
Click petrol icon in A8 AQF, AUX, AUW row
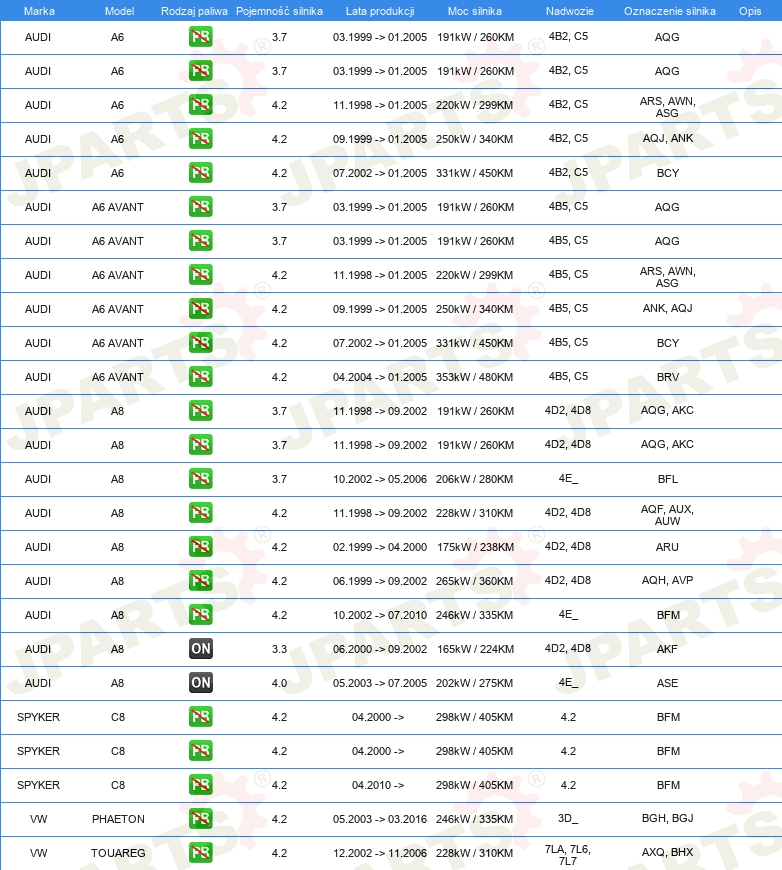[x=200, y=513]
